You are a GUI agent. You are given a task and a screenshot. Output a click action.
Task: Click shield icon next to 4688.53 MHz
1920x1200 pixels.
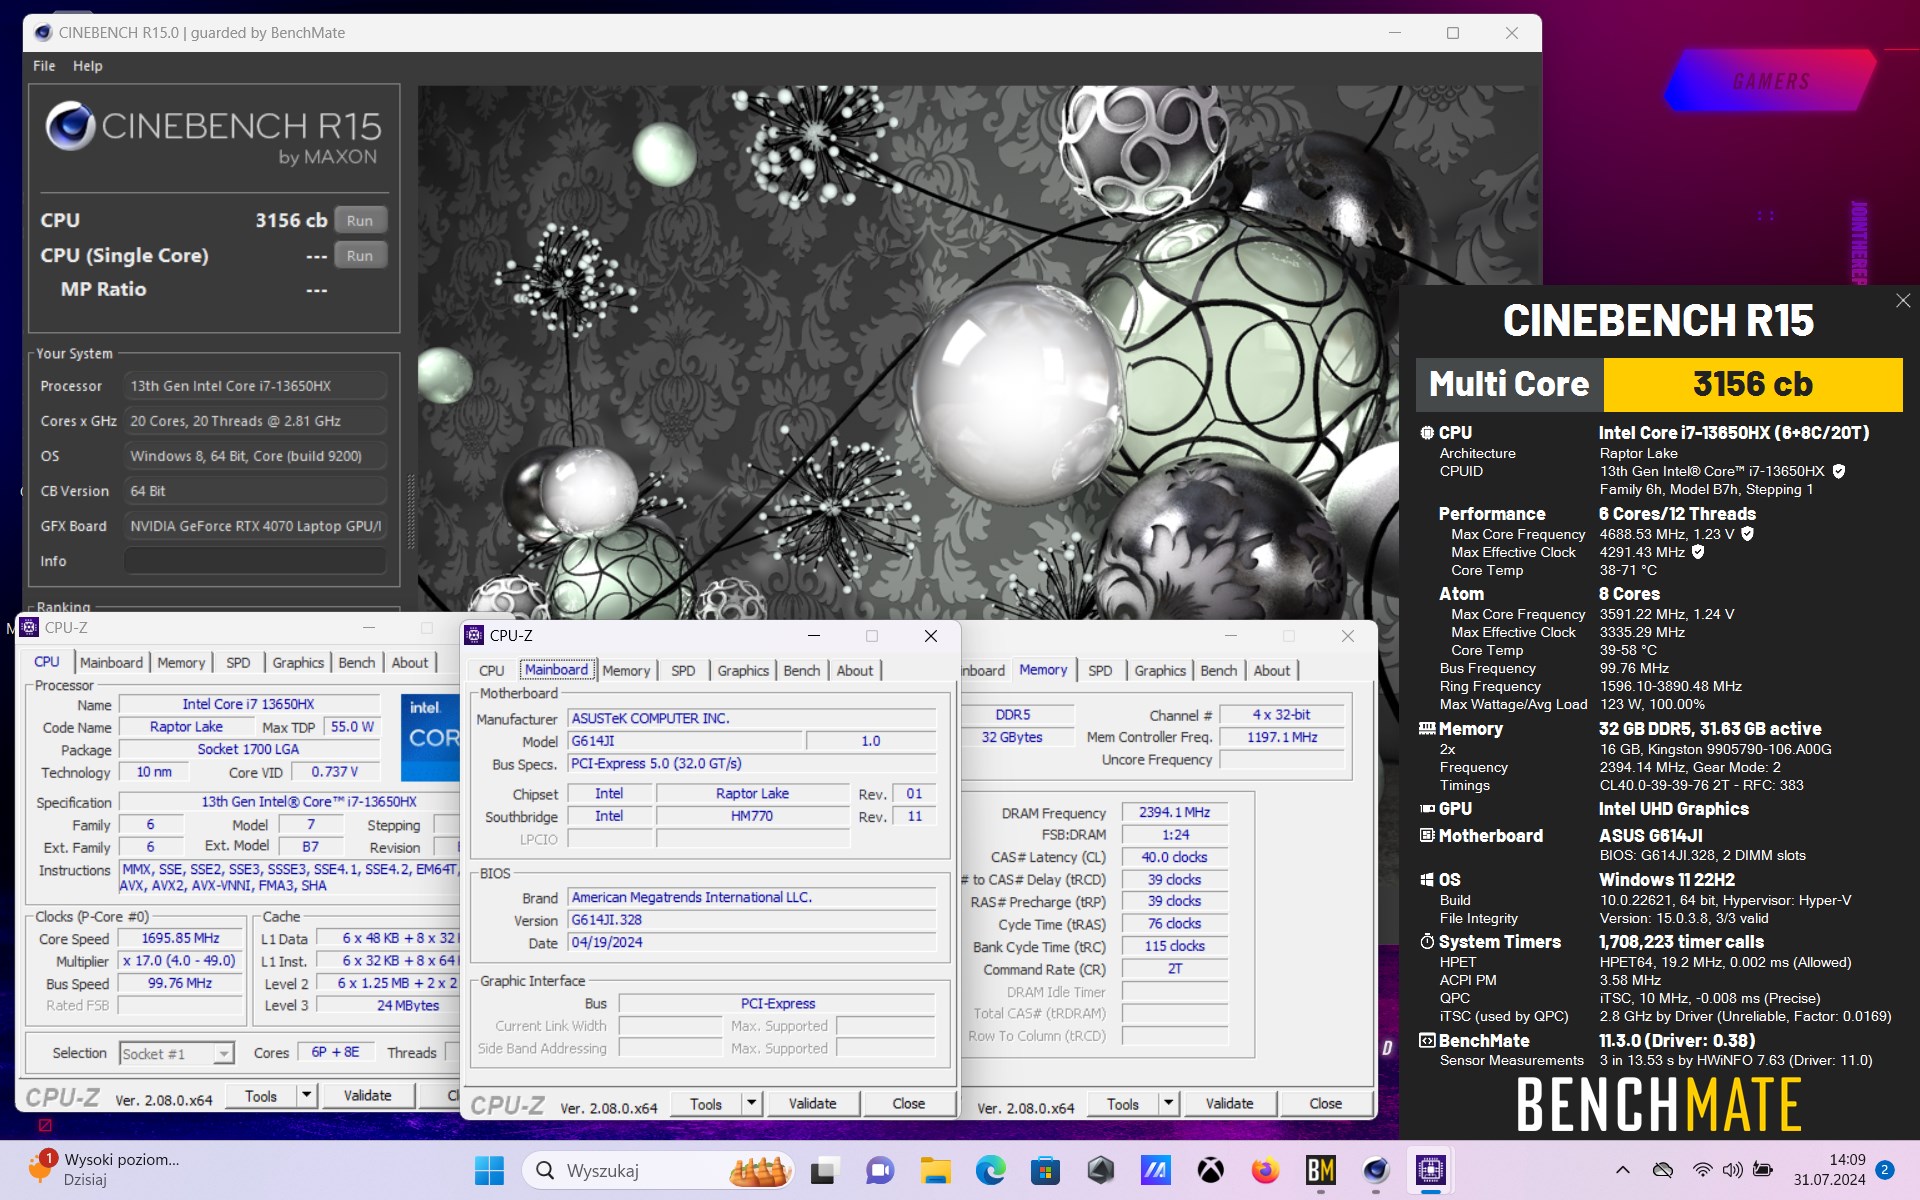coord(1747,534)
